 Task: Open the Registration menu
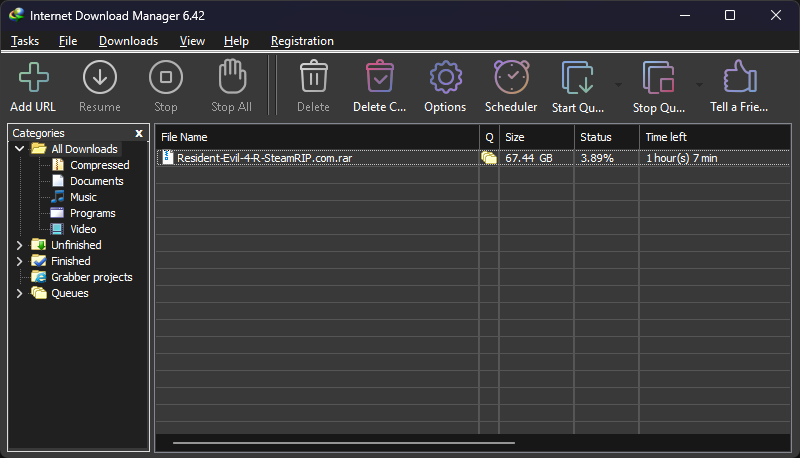coord(302,41)
